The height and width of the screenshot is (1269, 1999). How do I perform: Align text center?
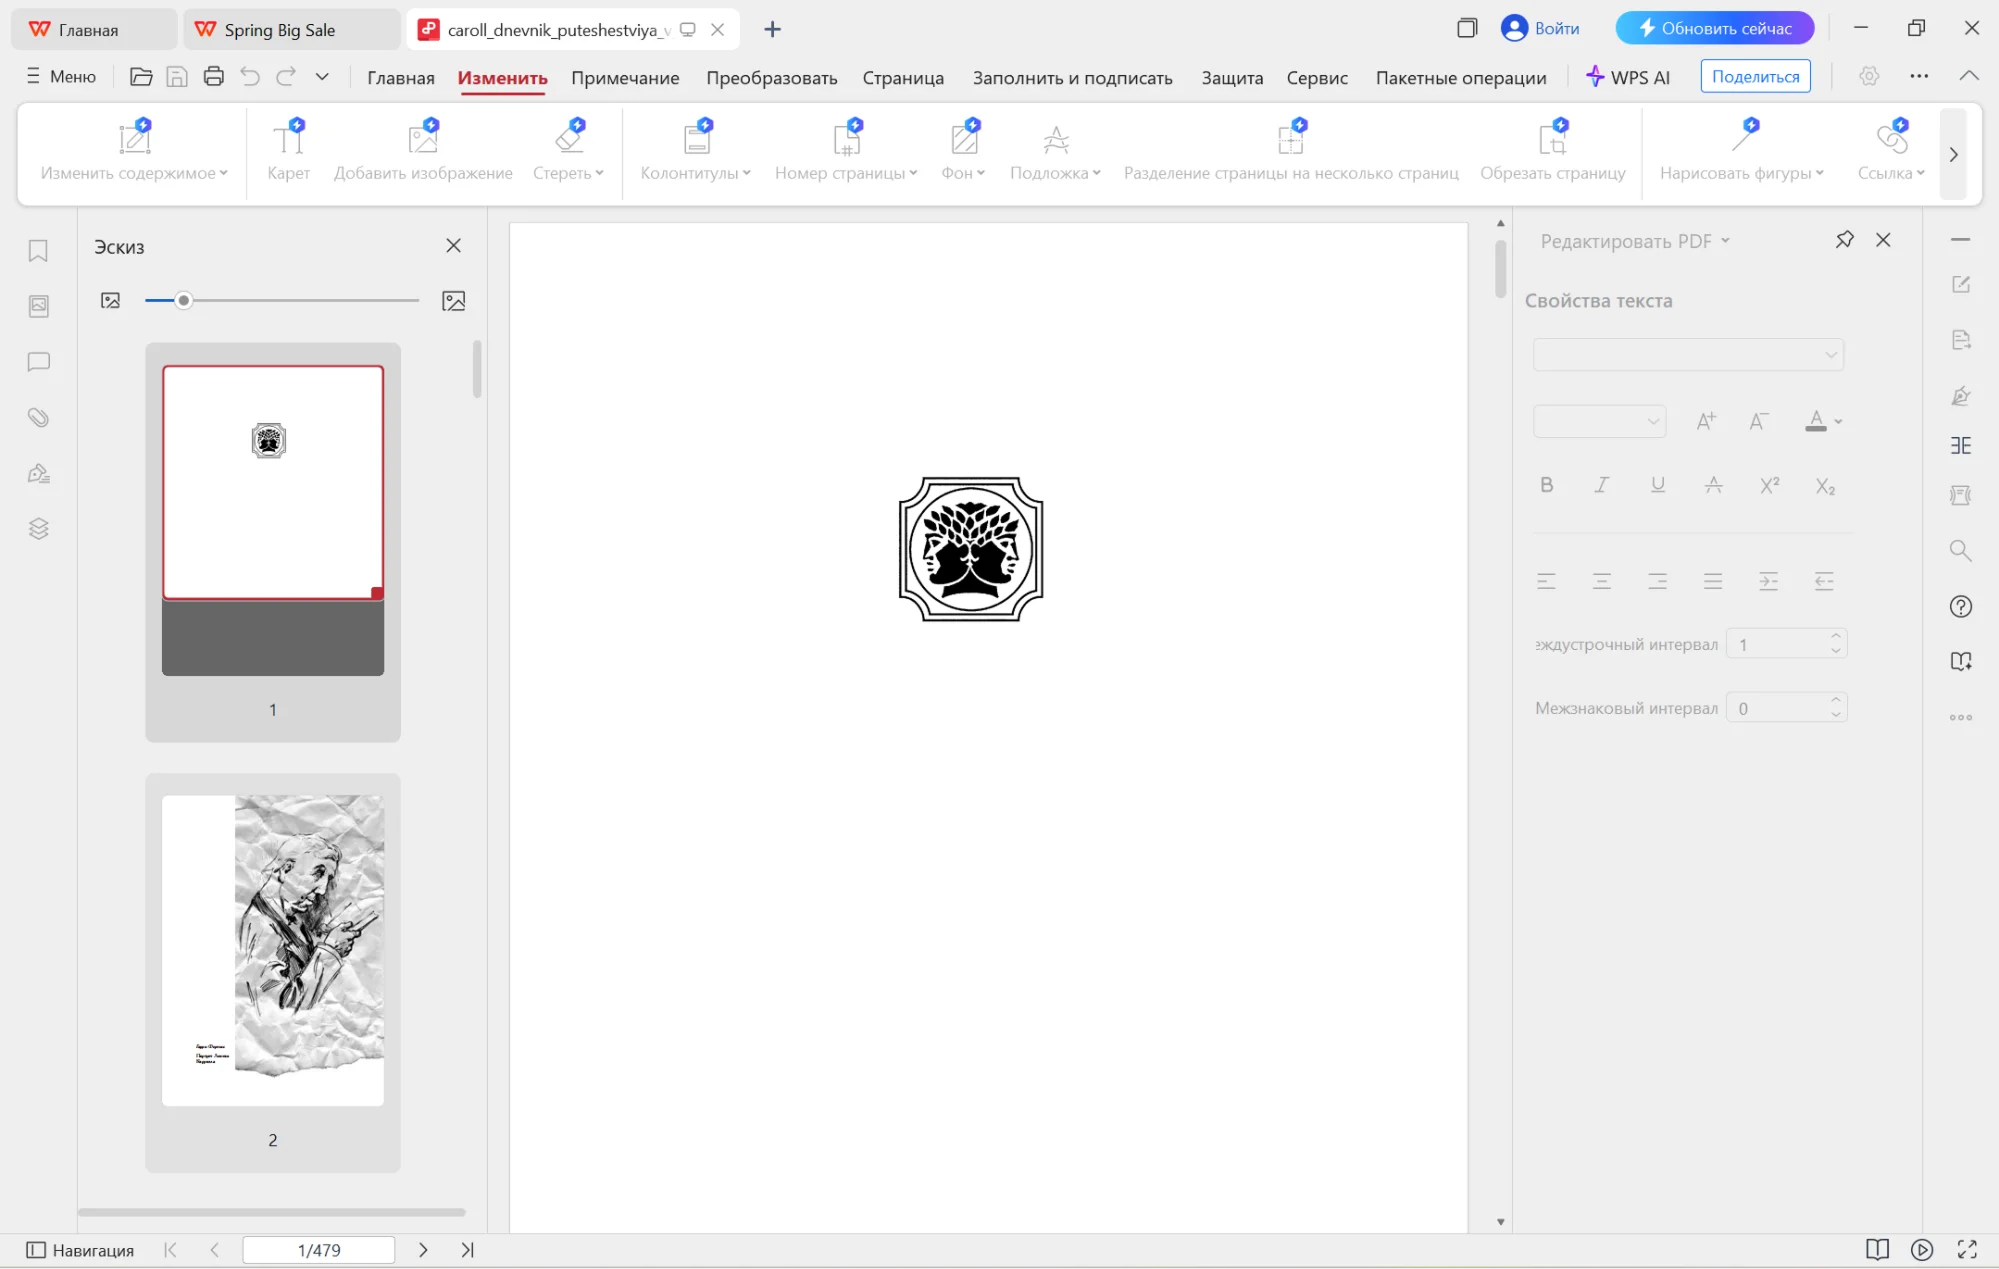coord(1601,581)
